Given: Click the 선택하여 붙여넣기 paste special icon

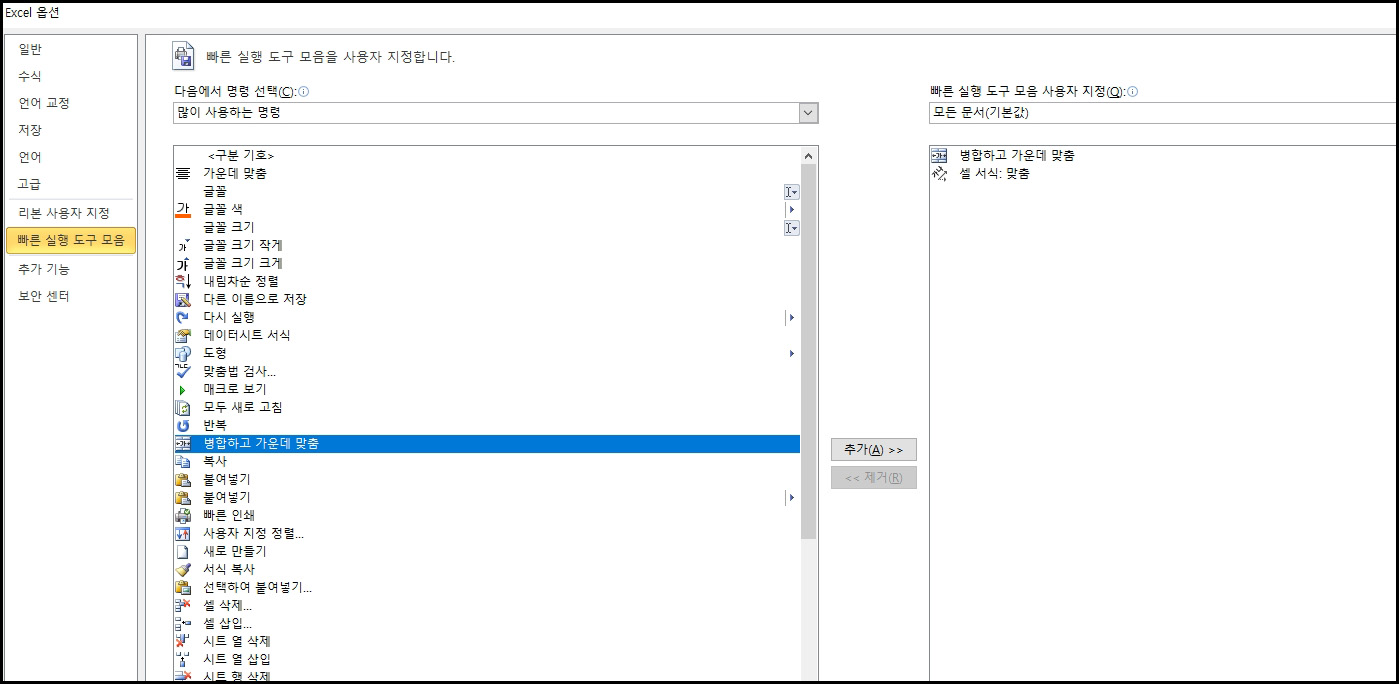Looking at the screenshot, I should pos(183,587).
